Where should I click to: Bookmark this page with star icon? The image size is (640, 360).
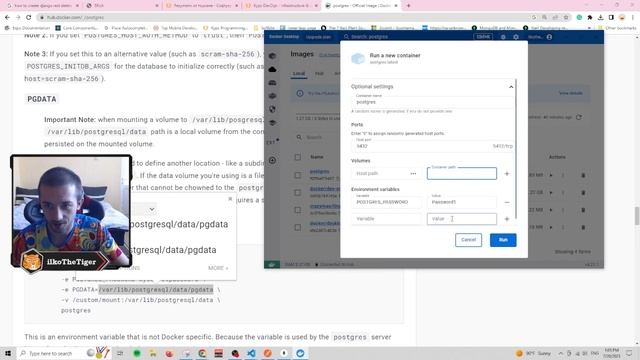[x=566, y=17]
